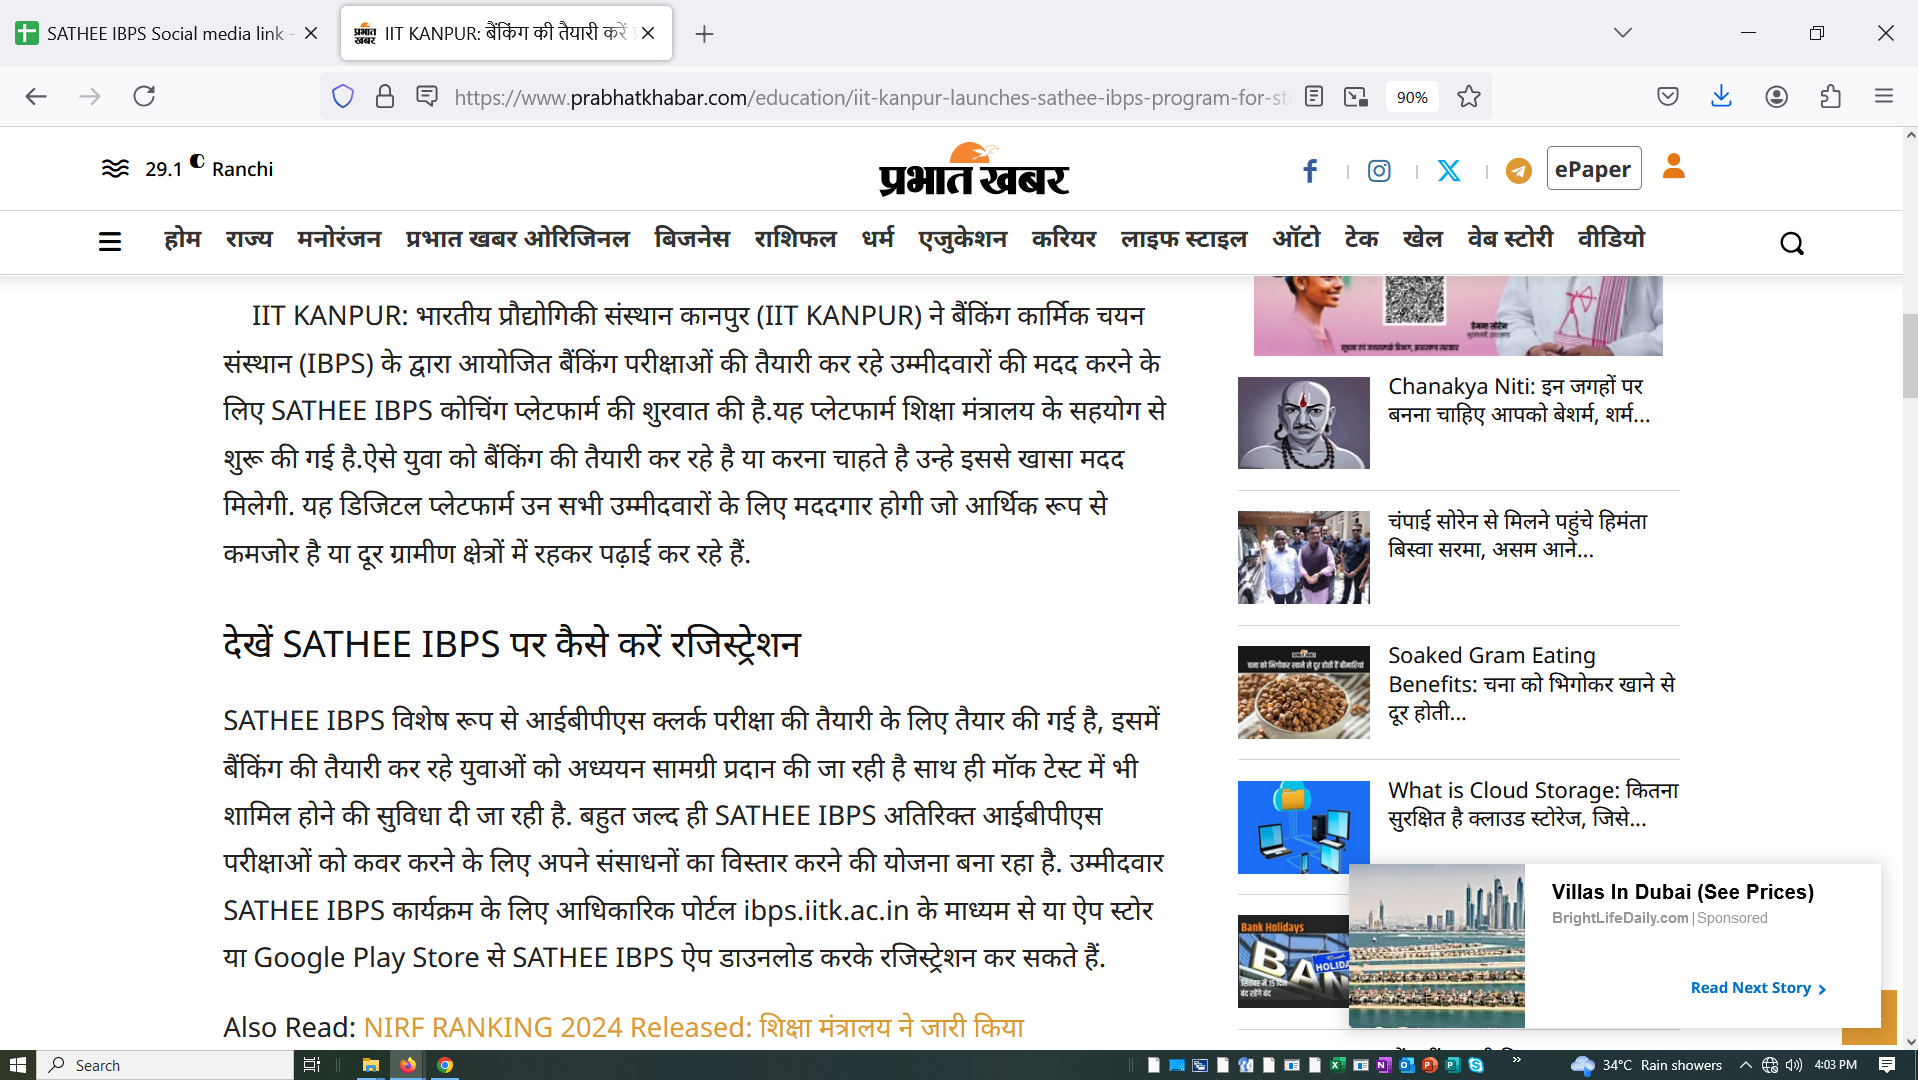Screen dimensions: 1918x1080
Task: Open Firefox tracking protection shield icon
Action: tap(343, 97)
